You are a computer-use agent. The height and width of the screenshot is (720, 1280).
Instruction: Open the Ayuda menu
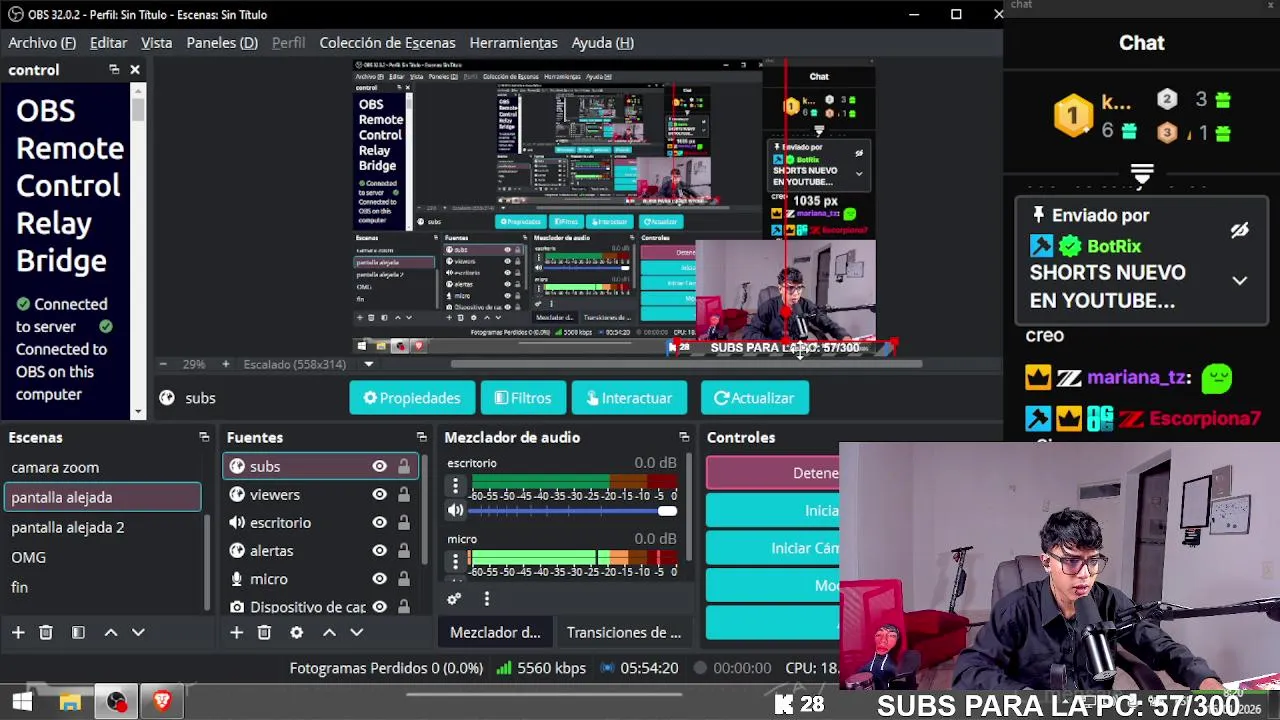coord(603,42)
